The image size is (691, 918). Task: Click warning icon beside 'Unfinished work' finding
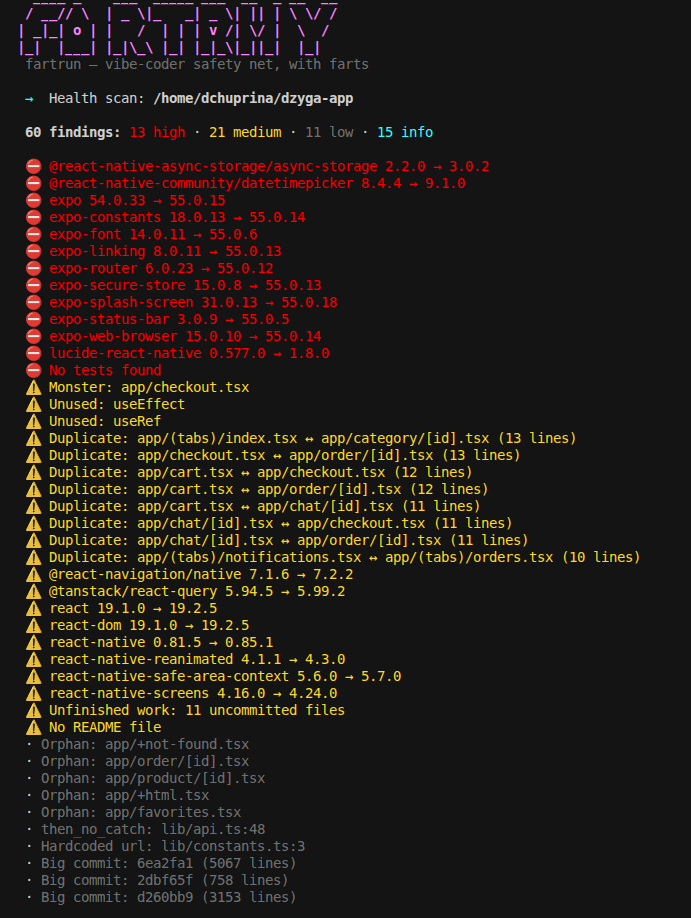[33, 710]
